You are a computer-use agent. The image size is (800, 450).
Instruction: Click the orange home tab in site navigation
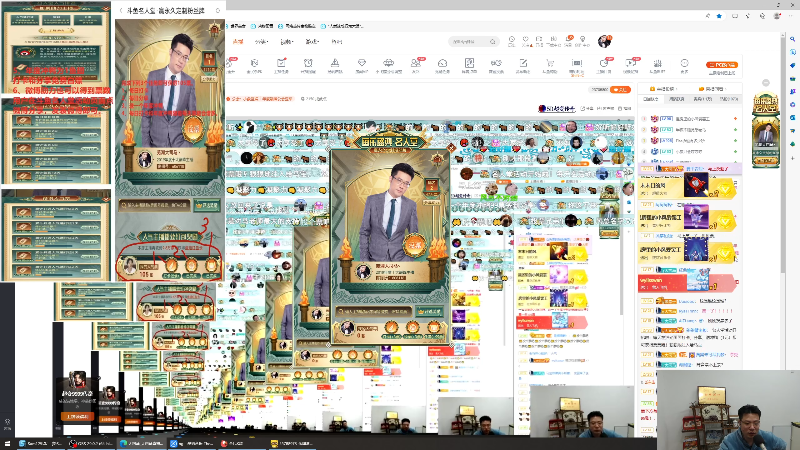click(x=238, y=41)
